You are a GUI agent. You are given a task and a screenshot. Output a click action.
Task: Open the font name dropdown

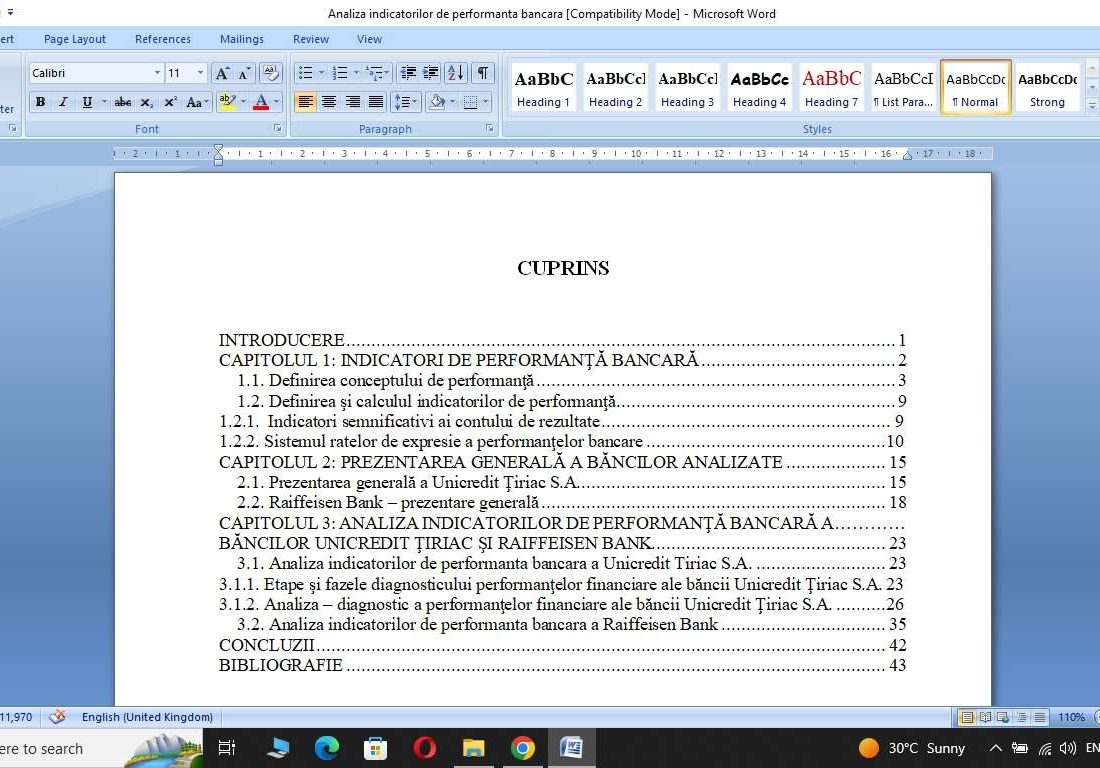point(158,72)
